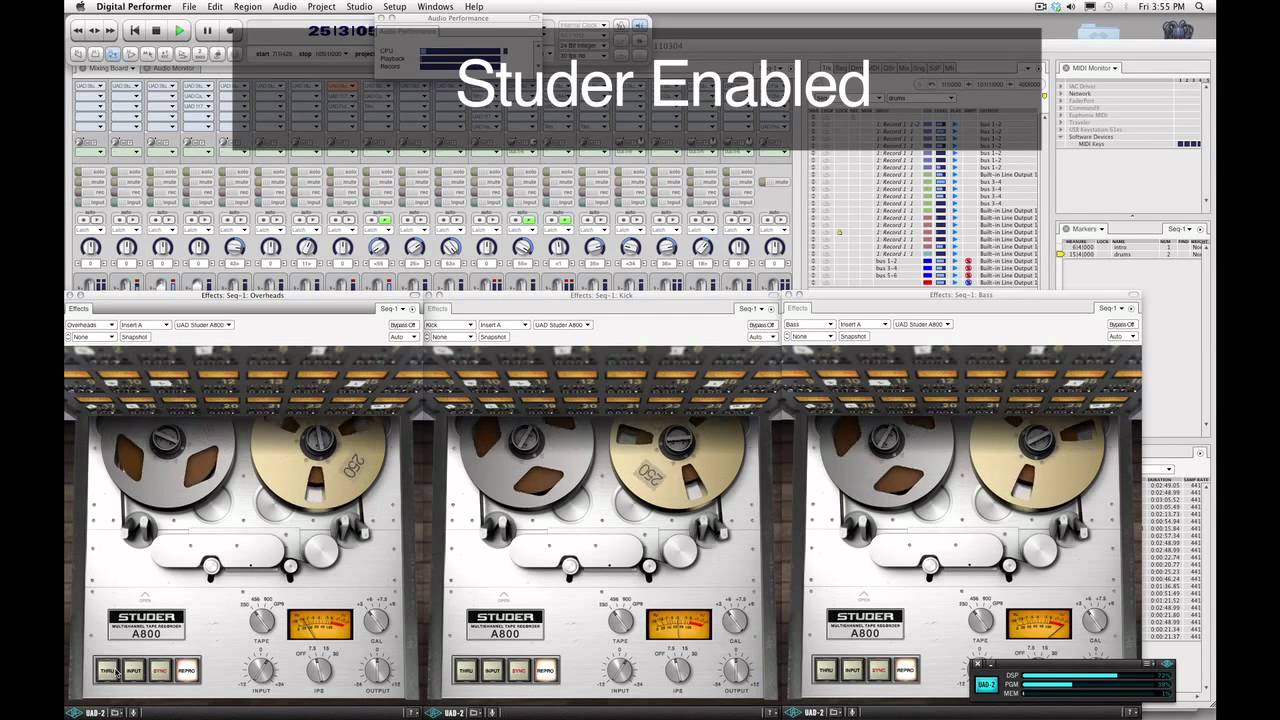The height and width of the screenshot is (720, 1280).
Task: Toggle INPUT monitor on Bass Studer plugin
Action: click(x=852, y=671)
